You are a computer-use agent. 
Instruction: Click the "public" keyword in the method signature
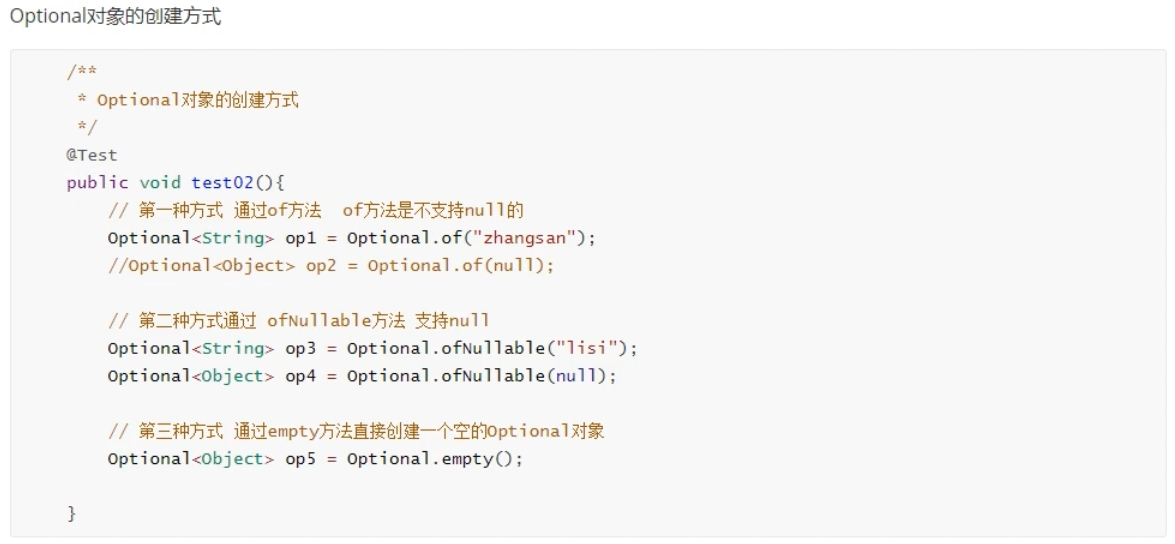coord(97,182)
